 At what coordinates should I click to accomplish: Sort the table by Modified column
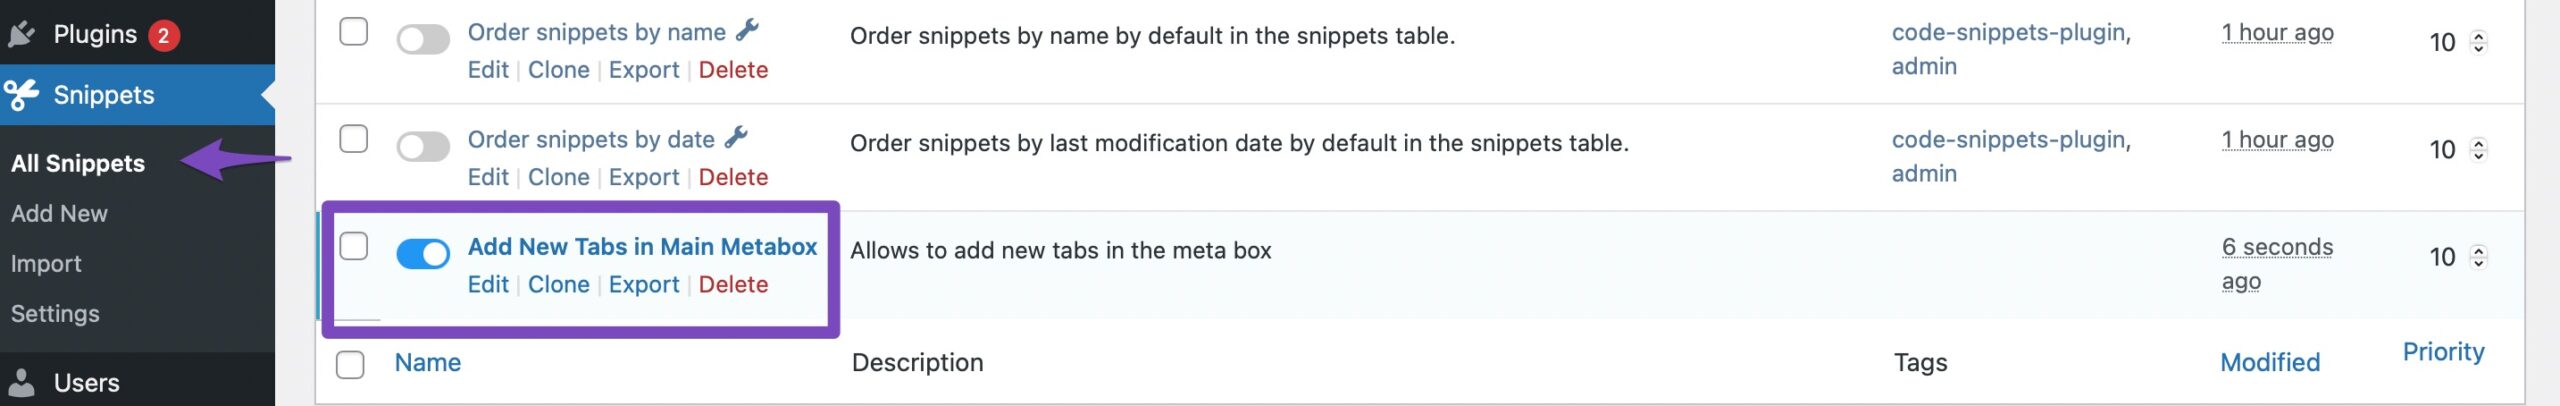(x=2270, y=363)
